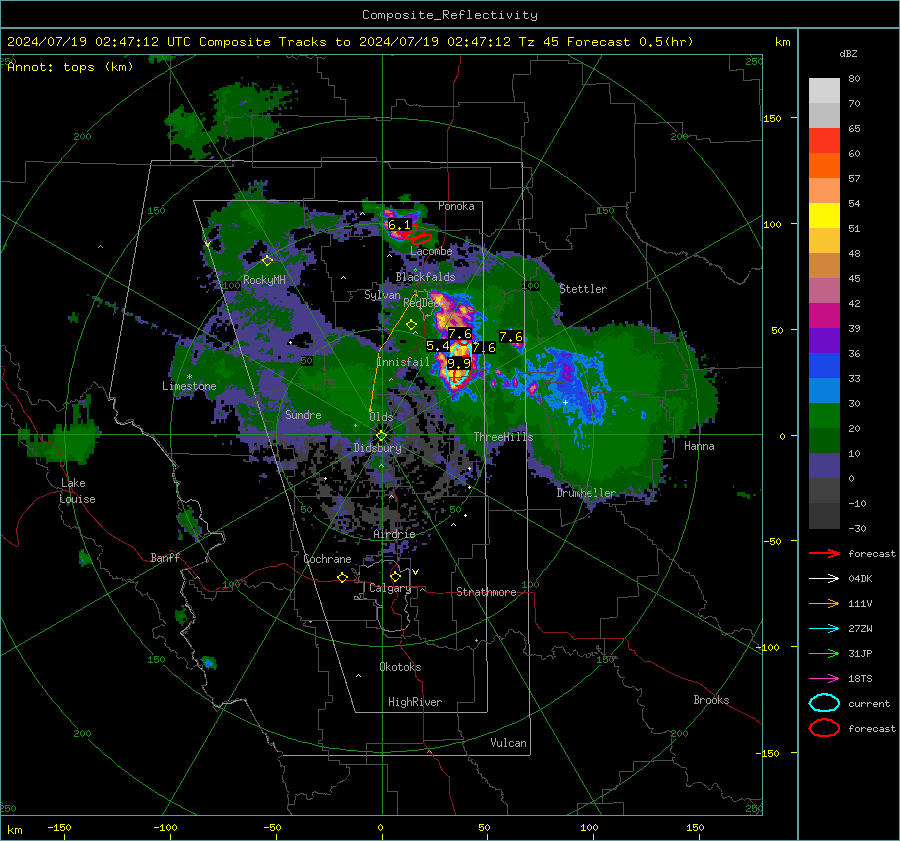Screen dimensions: 900x841
Task: Click the 'Annot: tops (km)' annotation label
Action: point(70,67)
